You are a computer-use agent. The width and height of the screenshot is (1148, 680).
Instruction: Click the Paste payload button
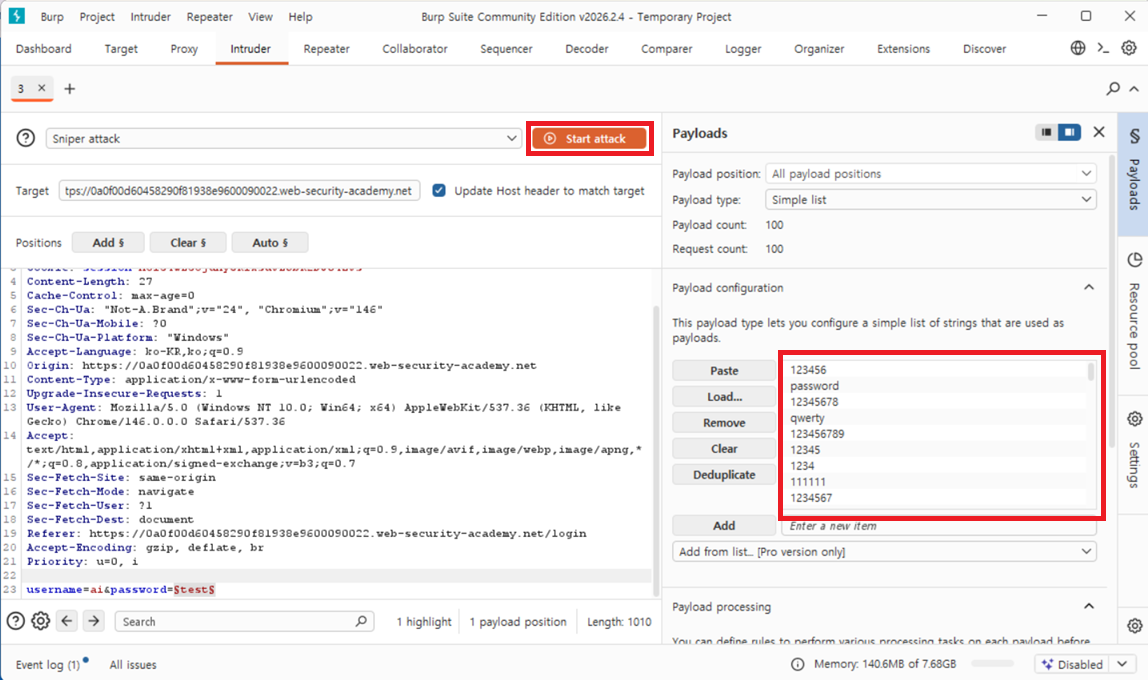click(x=724, y=370)
